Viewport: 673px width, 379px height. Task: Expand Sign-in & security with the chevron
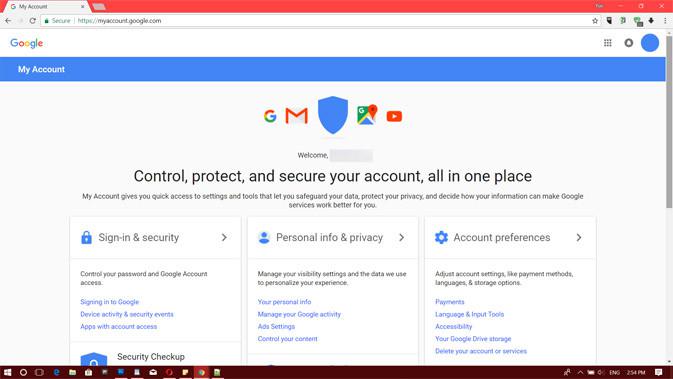[224, 237]
